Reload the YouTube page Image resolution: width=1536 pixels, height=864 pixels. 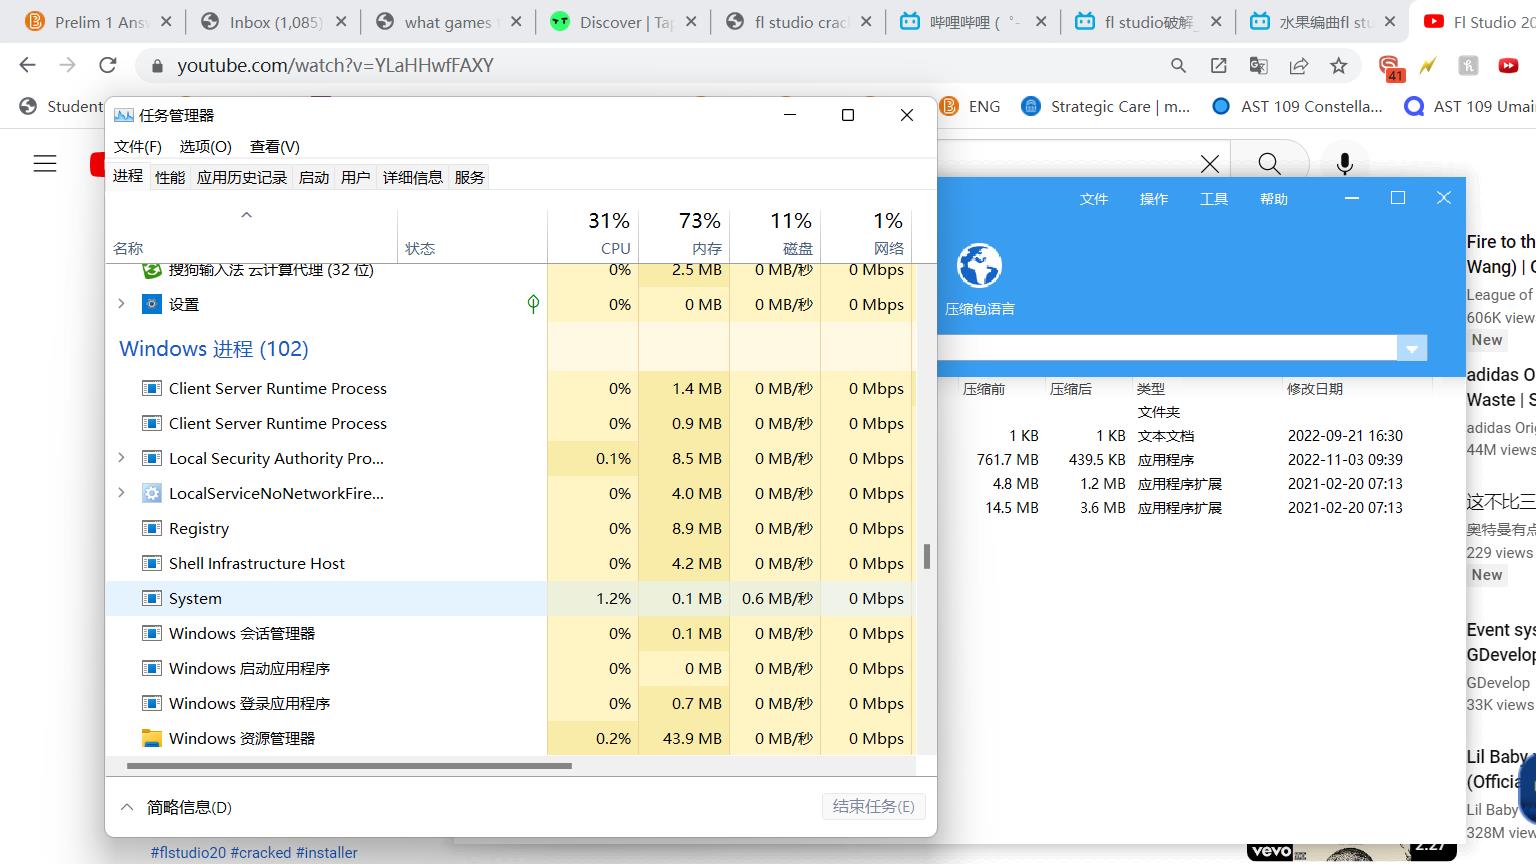pos(108,65)
